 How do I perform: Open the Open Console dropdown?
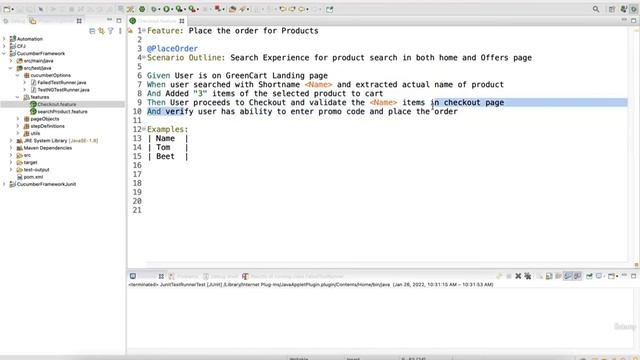point(617,276)
